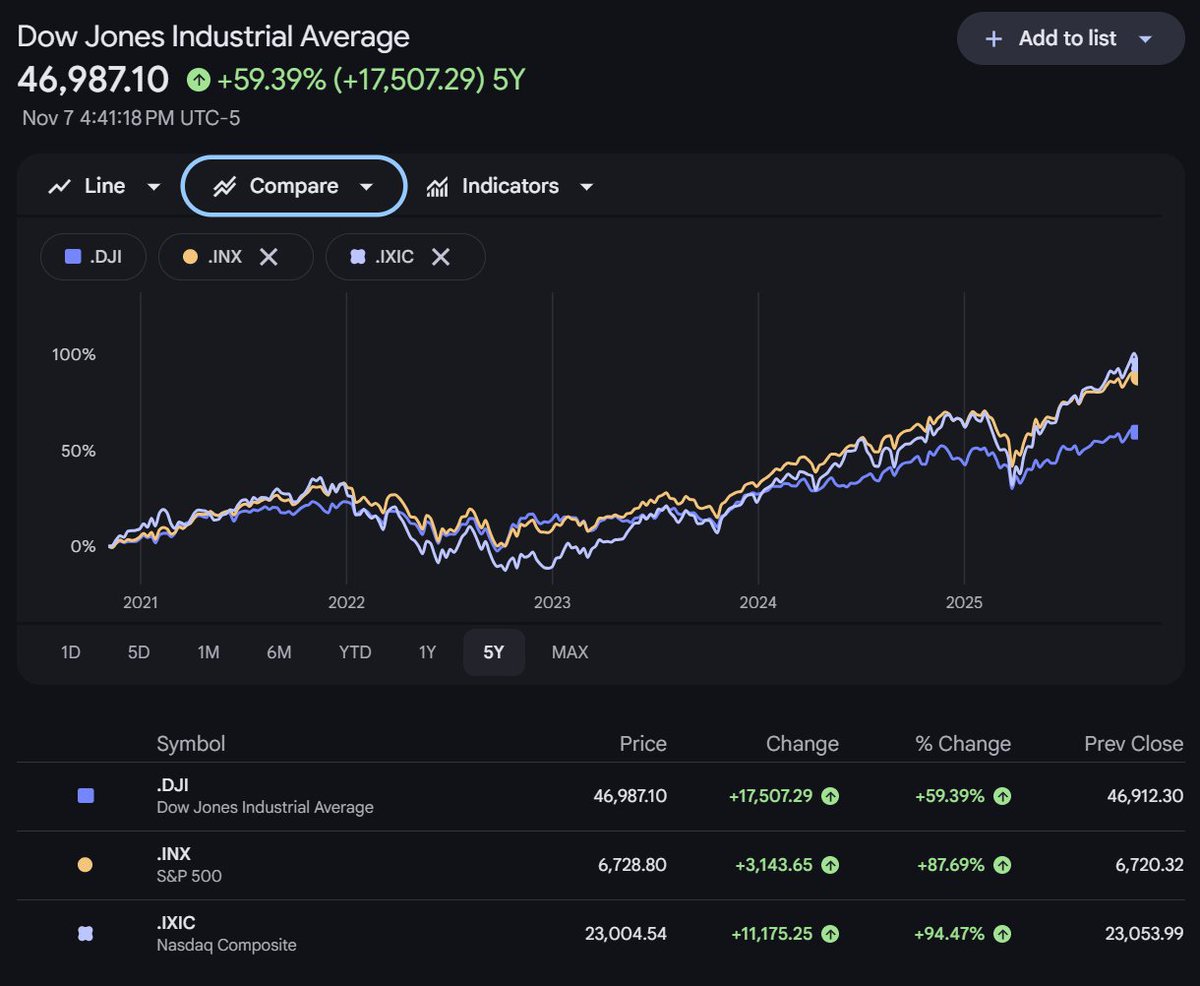Click the Indicators label
Image resolution: width=1200 pixels, height=986 pixels.
tap(510, 186)
